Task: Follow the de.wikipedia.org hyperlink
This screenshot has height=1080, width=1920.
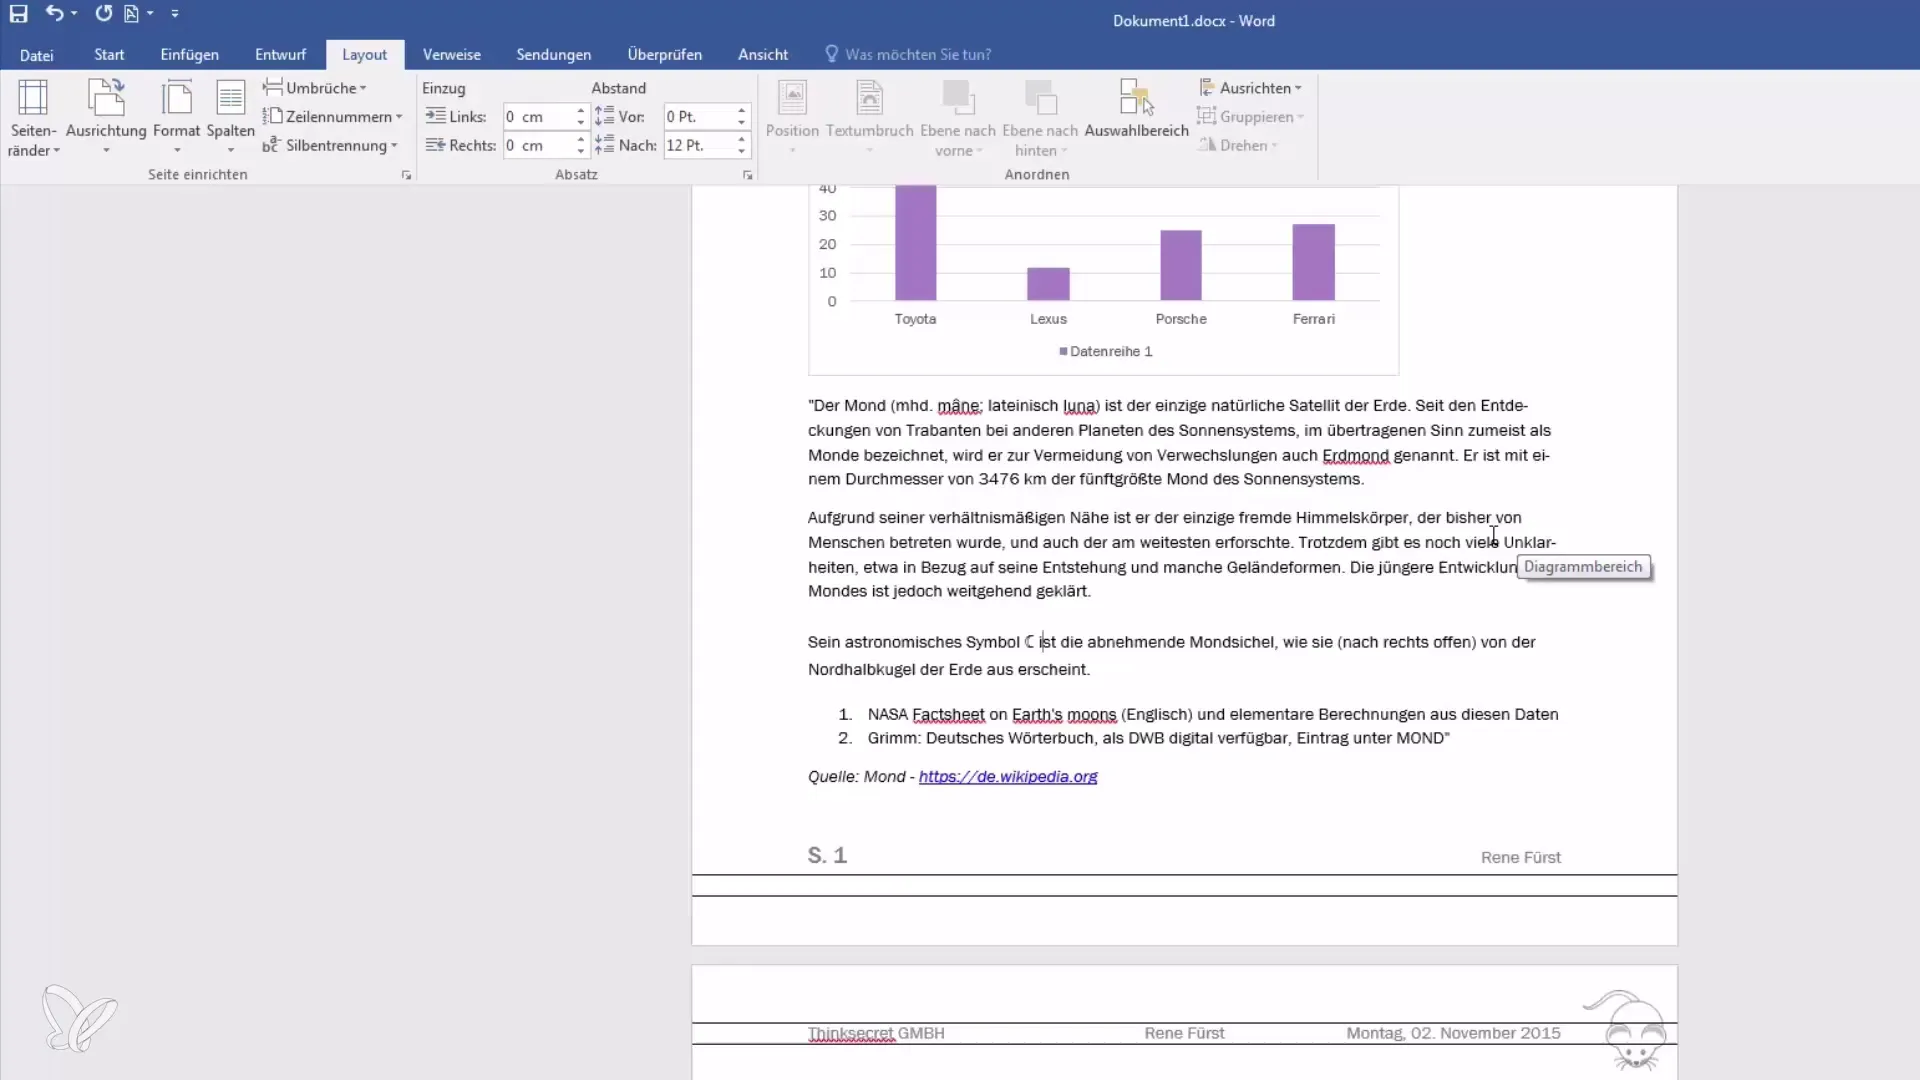Action: [x=1007, y=777]
